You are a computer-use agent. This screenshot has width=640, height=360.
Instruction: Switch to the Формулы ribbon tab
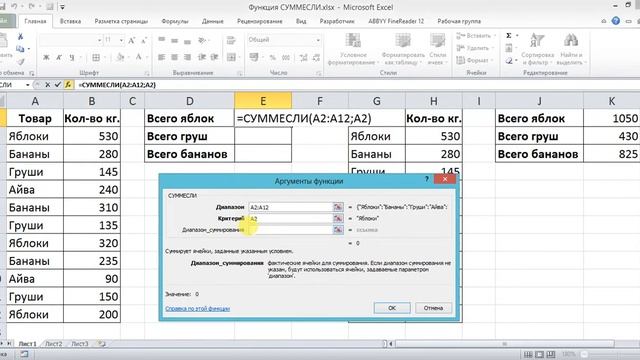coord(175,21)
